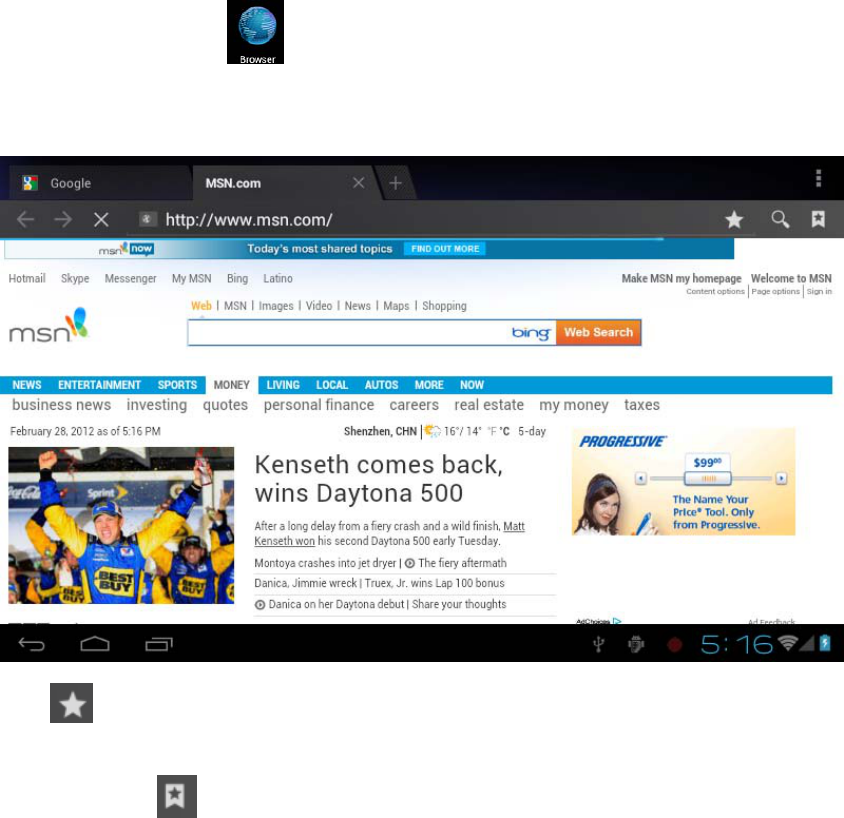Open Content options
This screenshot has height=818, width=844.
(715, 291)
